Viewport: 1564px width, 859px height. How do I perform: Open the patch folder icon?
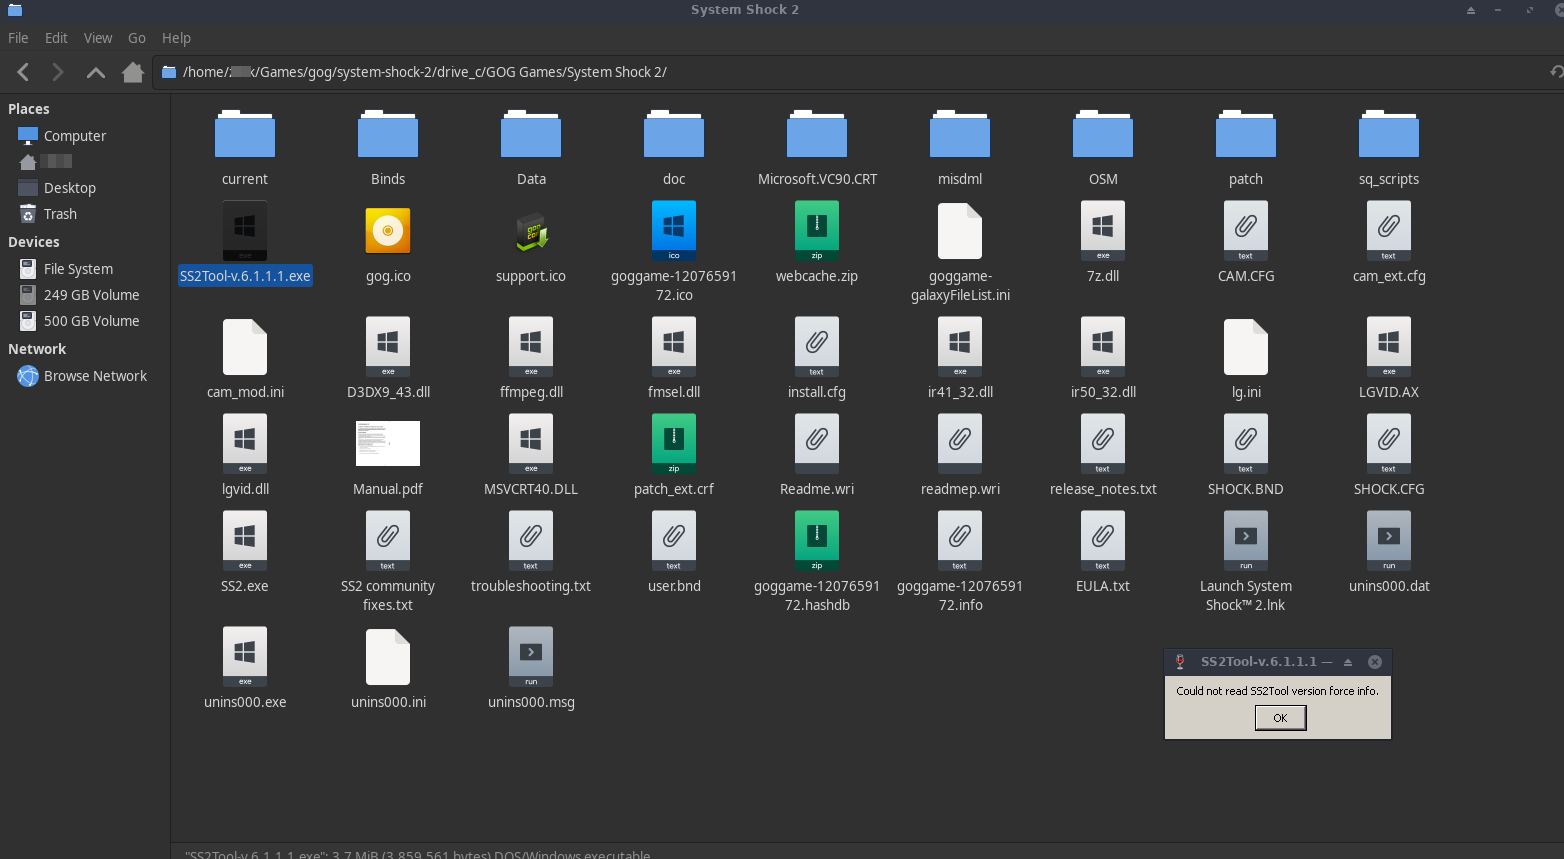(x=1246, y=134)
